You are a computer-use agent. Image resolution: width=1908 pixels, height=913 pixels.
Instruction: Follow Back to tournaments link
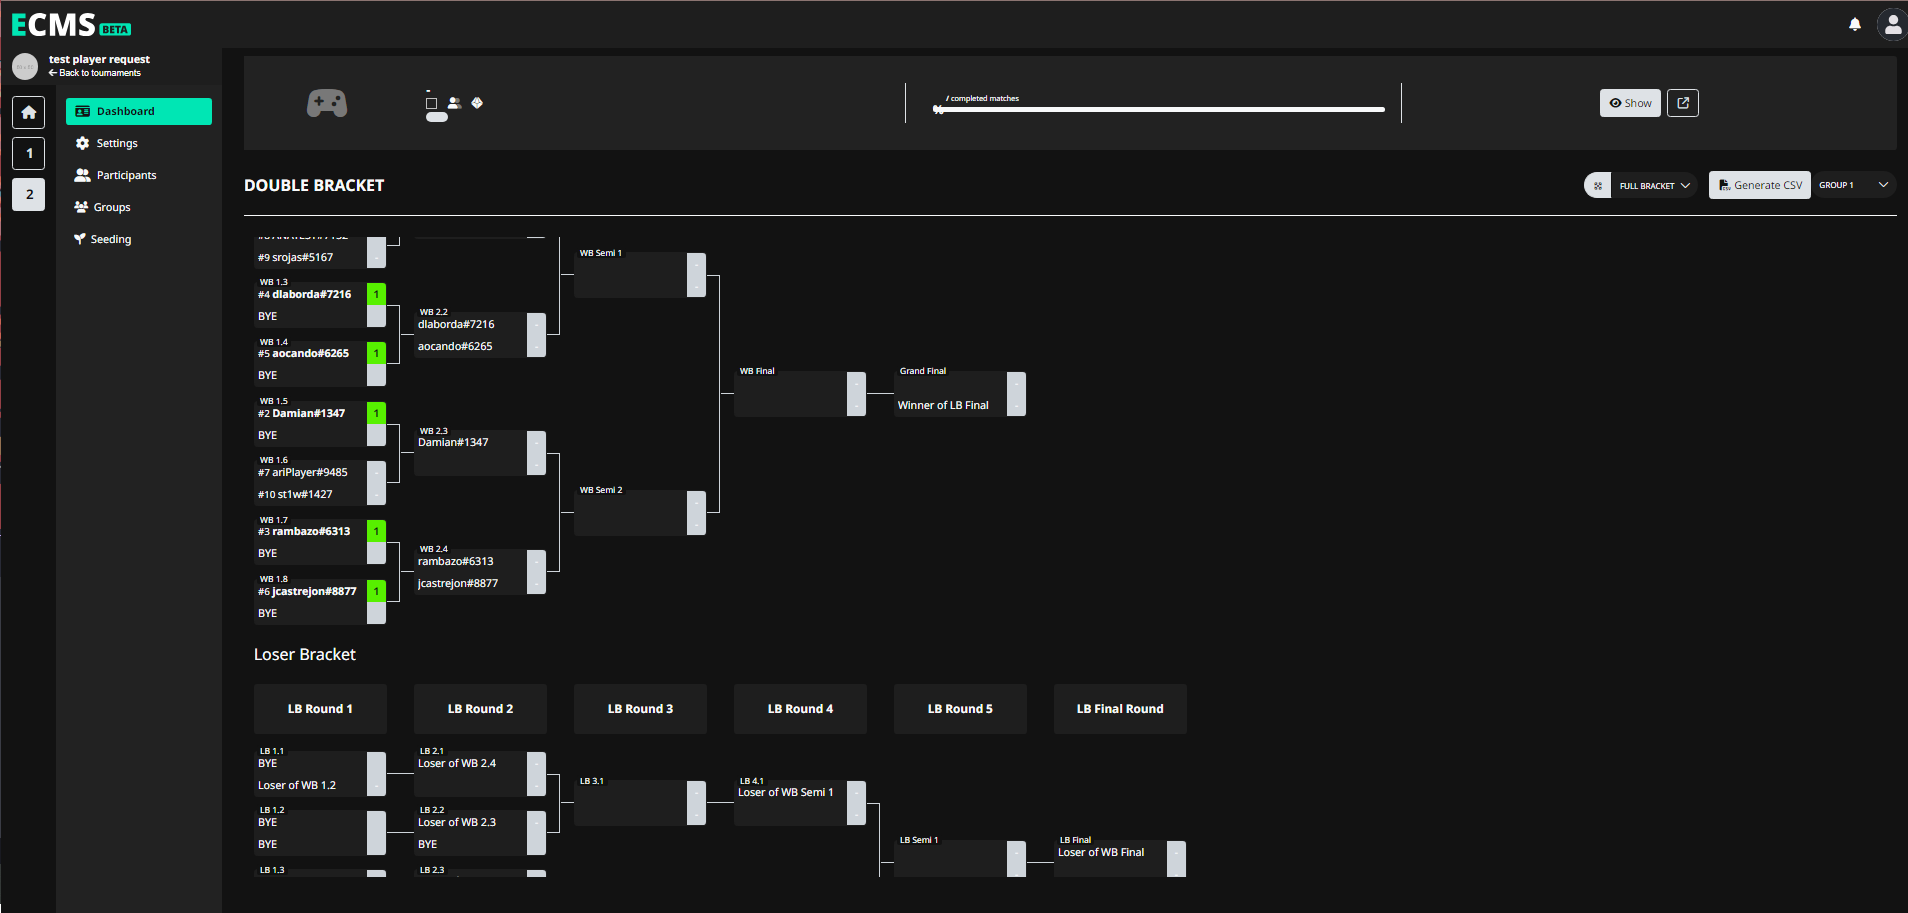[x=95, y=73]
